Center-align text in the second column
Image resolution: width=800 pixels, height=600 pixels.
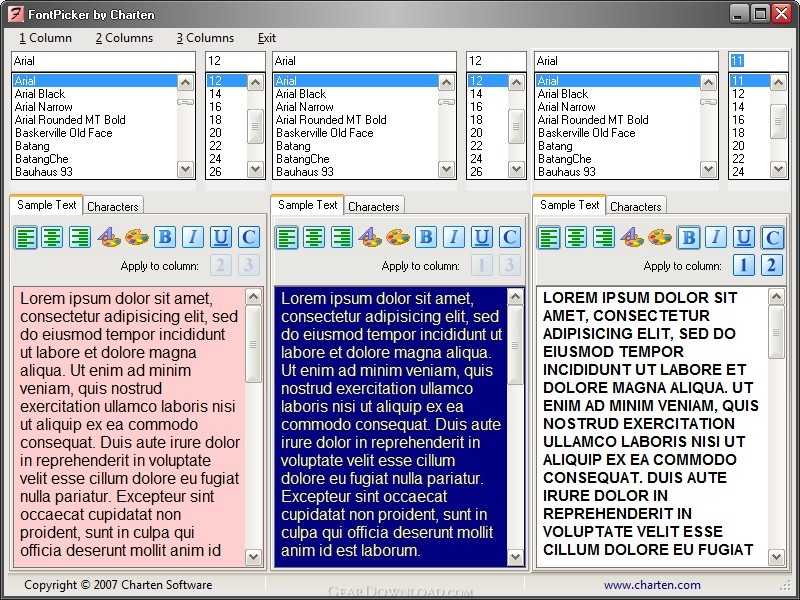coord(315,238)
